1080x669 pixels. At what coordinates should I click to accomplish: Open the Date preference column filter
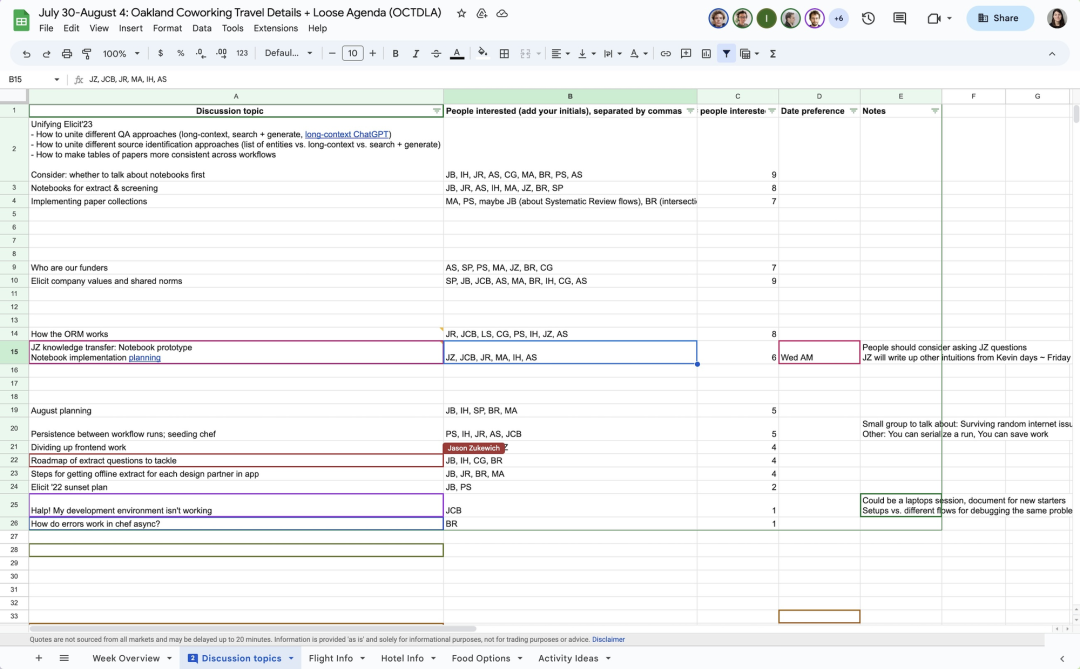[853, 111]
